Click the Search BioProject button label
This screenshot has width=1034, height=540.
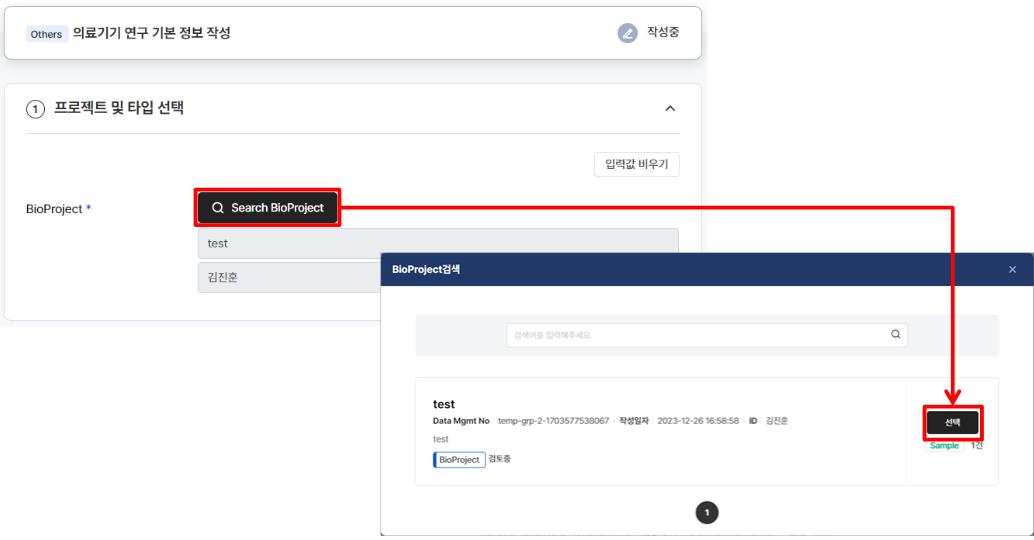coord(277,208)
